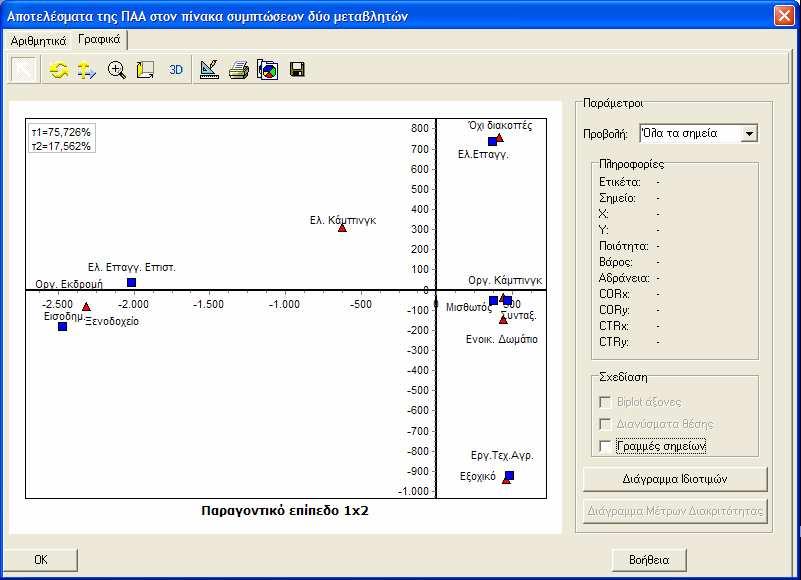Click the Αδράνεια info label

tap(624, 279)
